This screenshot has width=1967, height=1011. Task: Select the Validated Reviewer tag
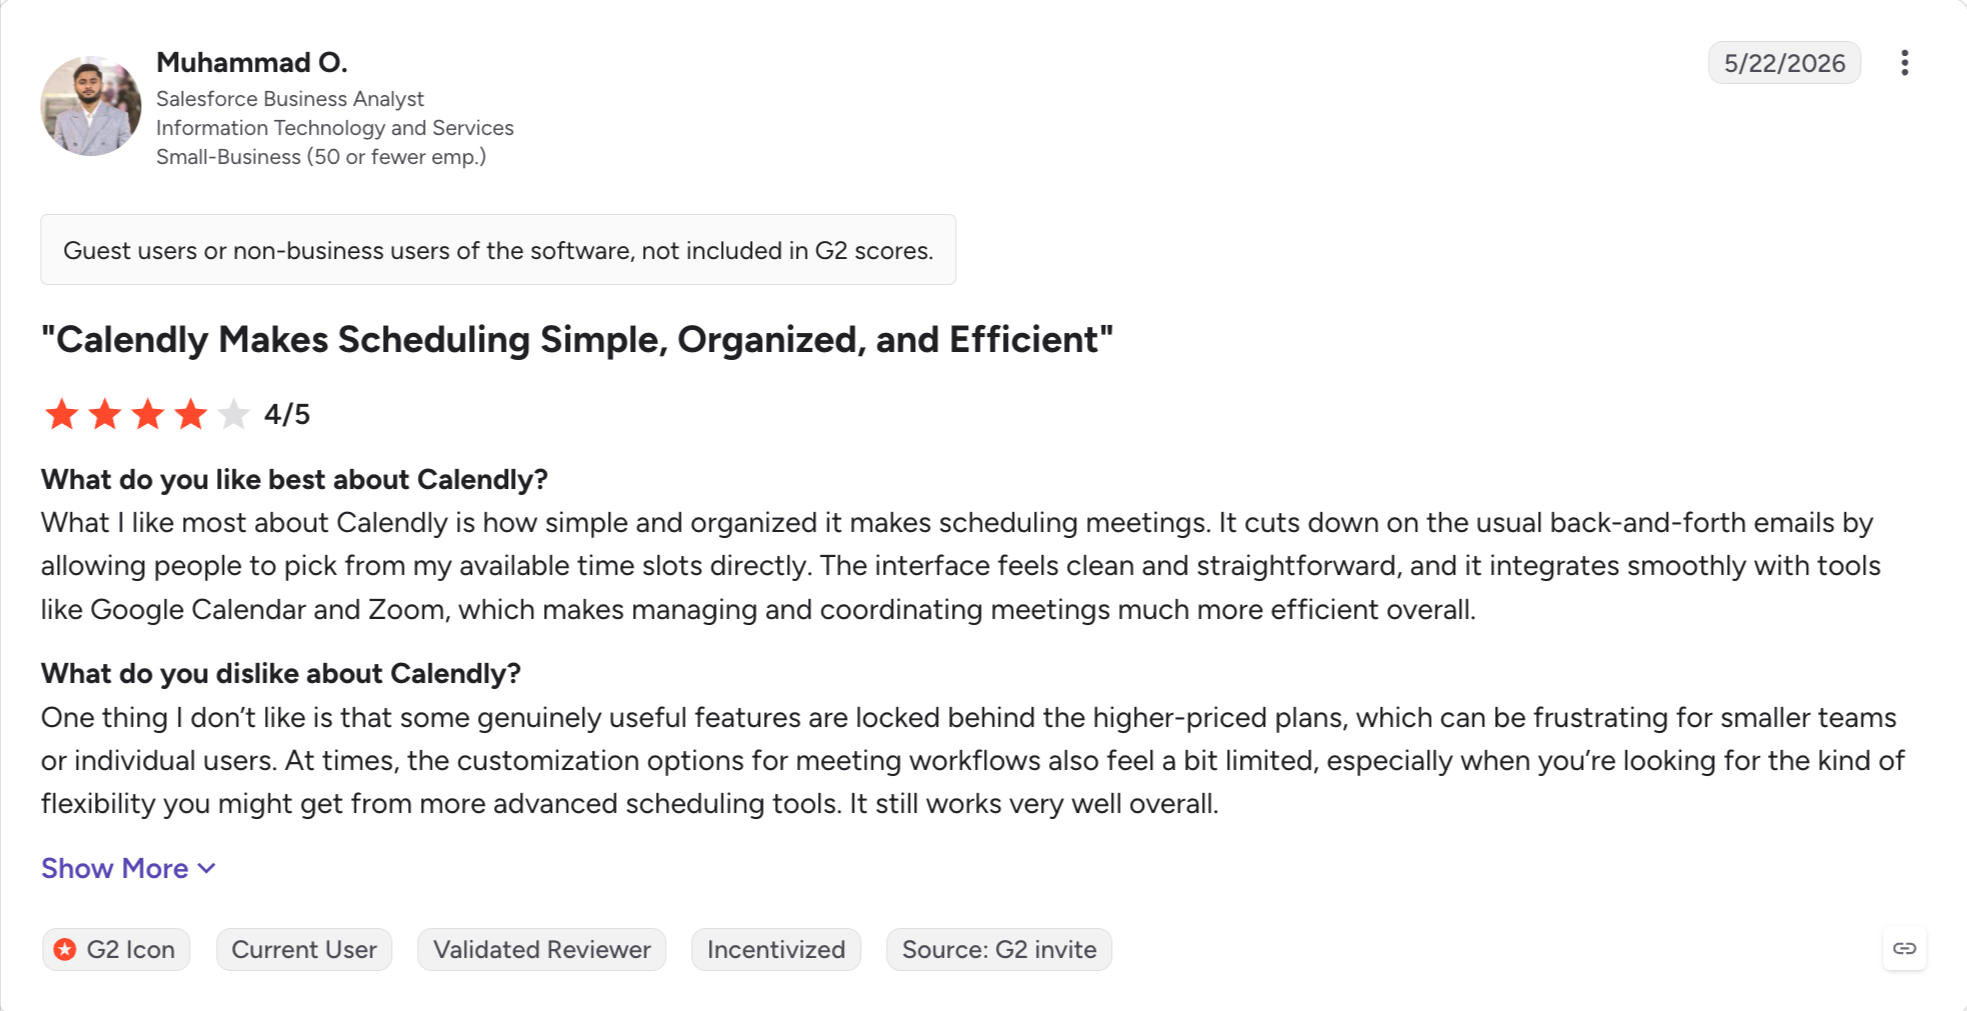(x=542, y=949)
